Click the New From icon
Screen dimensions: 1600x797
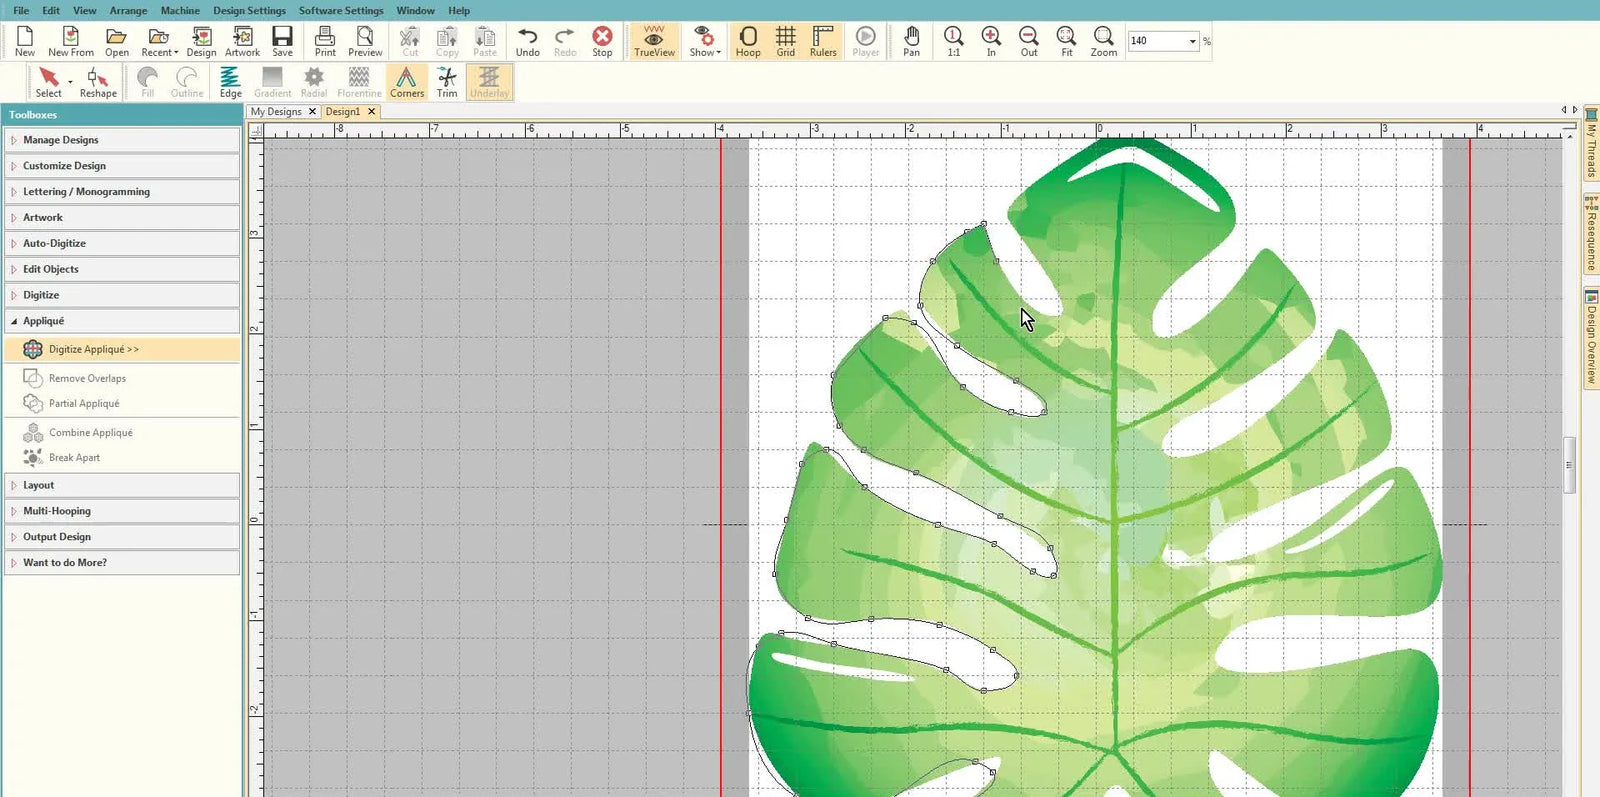pyautogui.click(x=71, y=41)
